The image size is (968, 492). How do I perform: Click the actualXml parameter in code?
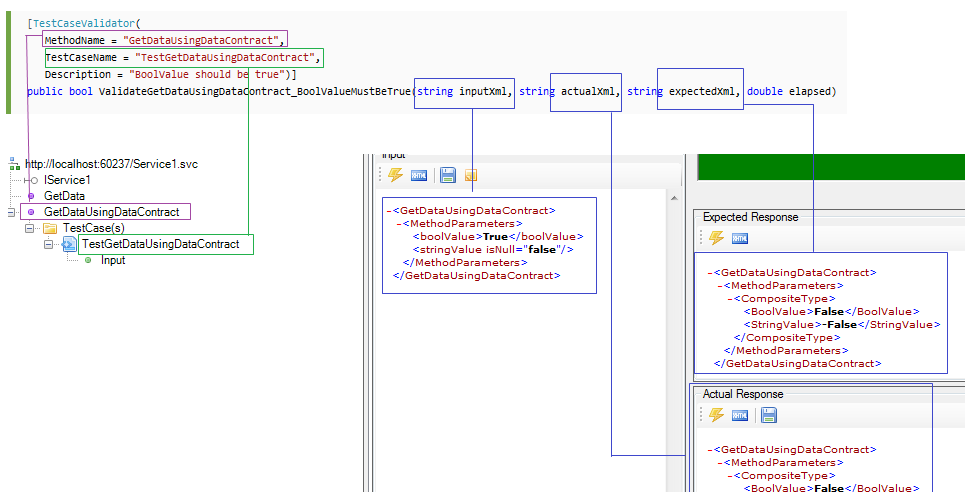tap(588, 91)
